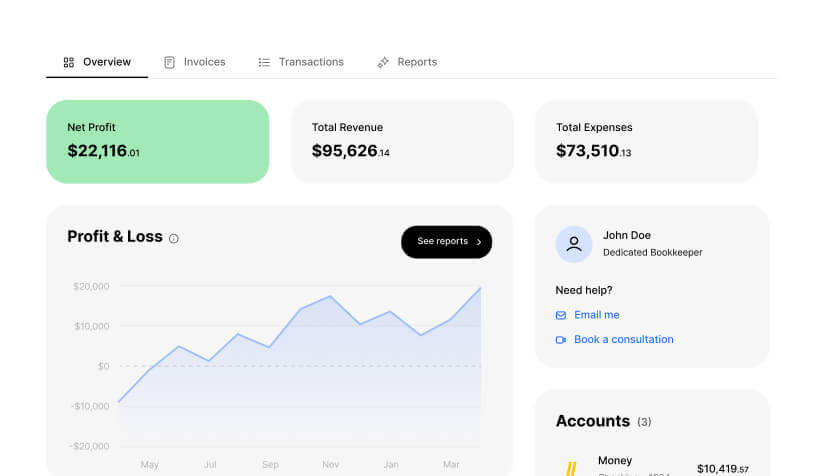Select the Net Profit card

(158, 141)
